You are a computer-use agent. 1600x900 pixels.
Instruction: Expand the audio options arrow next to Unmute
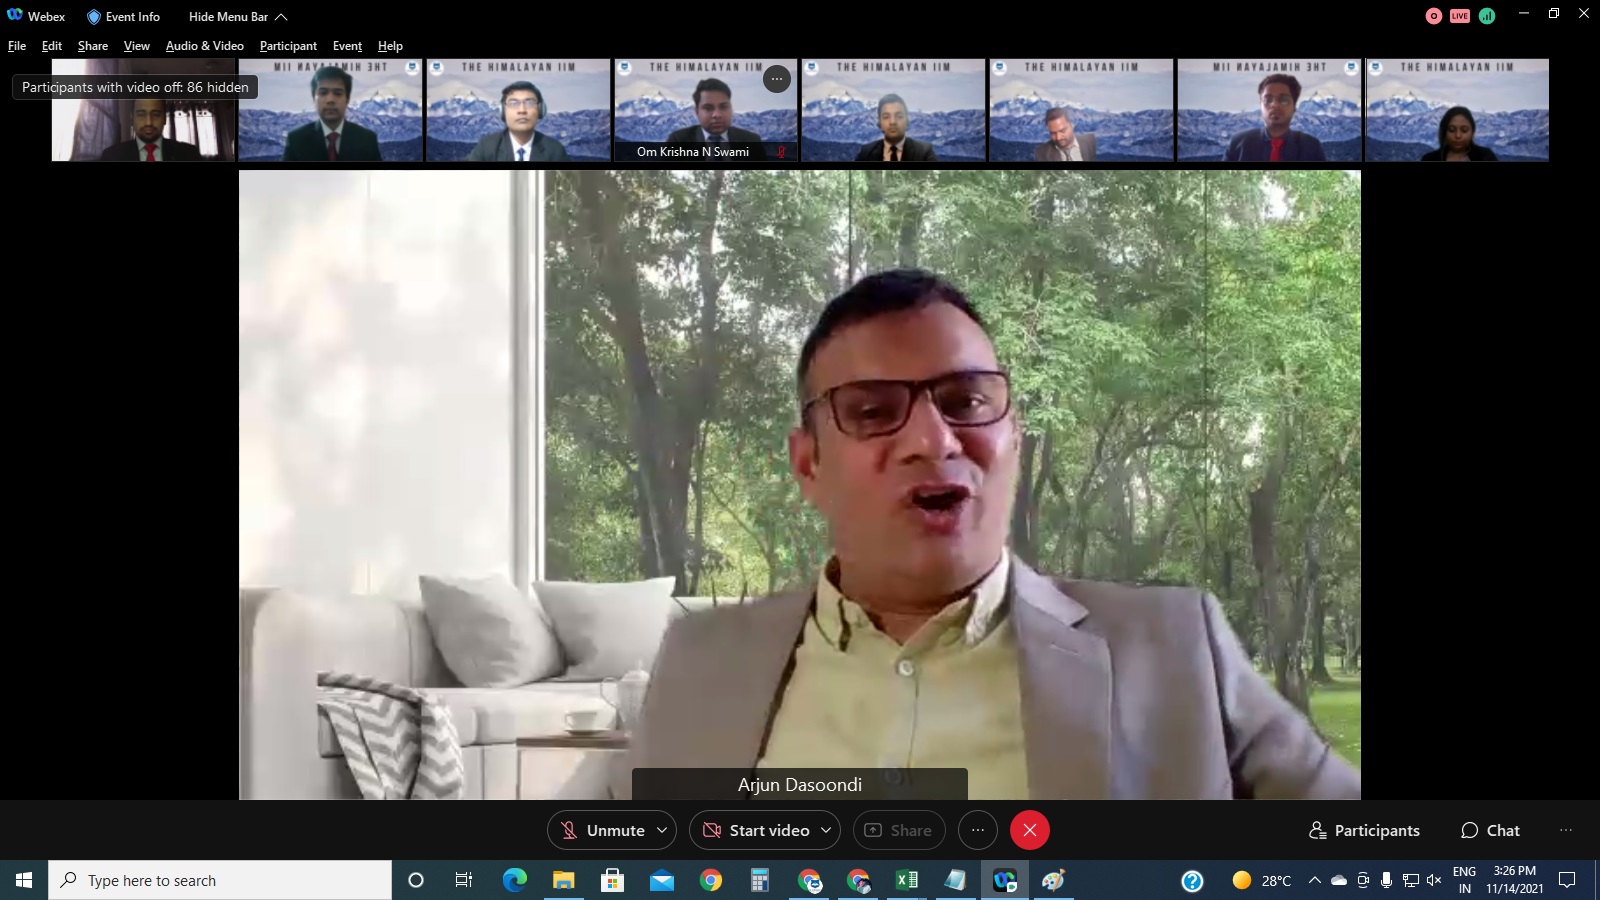click(662, 830)
